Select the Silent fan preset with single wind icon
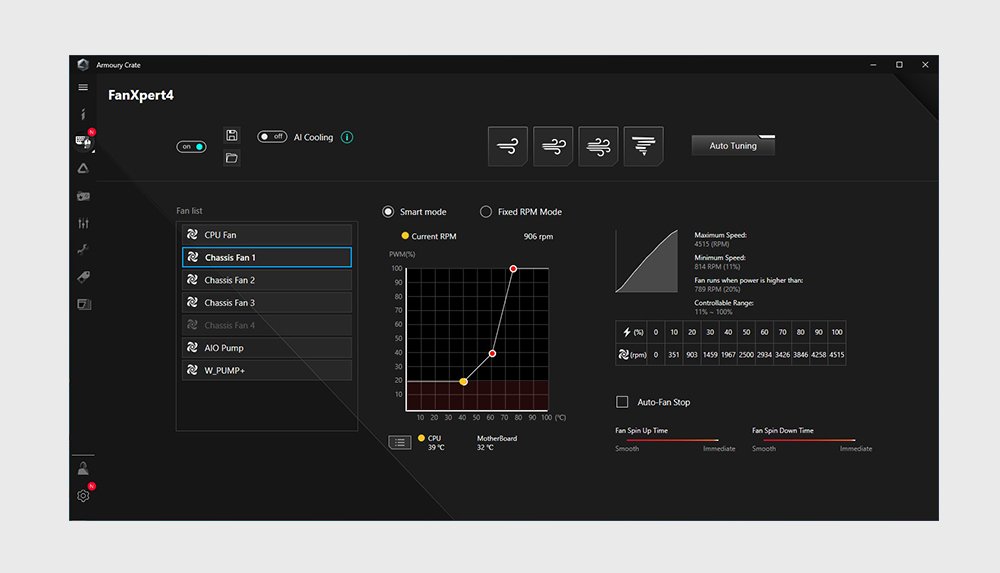The height and width of the screenshot is (573, 1000). point(507,146)
